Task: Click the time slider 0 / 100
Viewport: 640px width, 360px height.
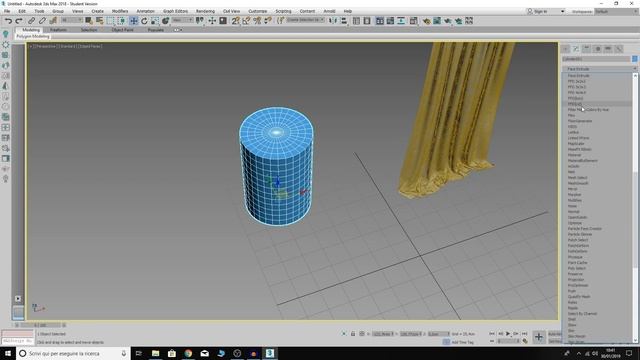Action: coord(40,325)
